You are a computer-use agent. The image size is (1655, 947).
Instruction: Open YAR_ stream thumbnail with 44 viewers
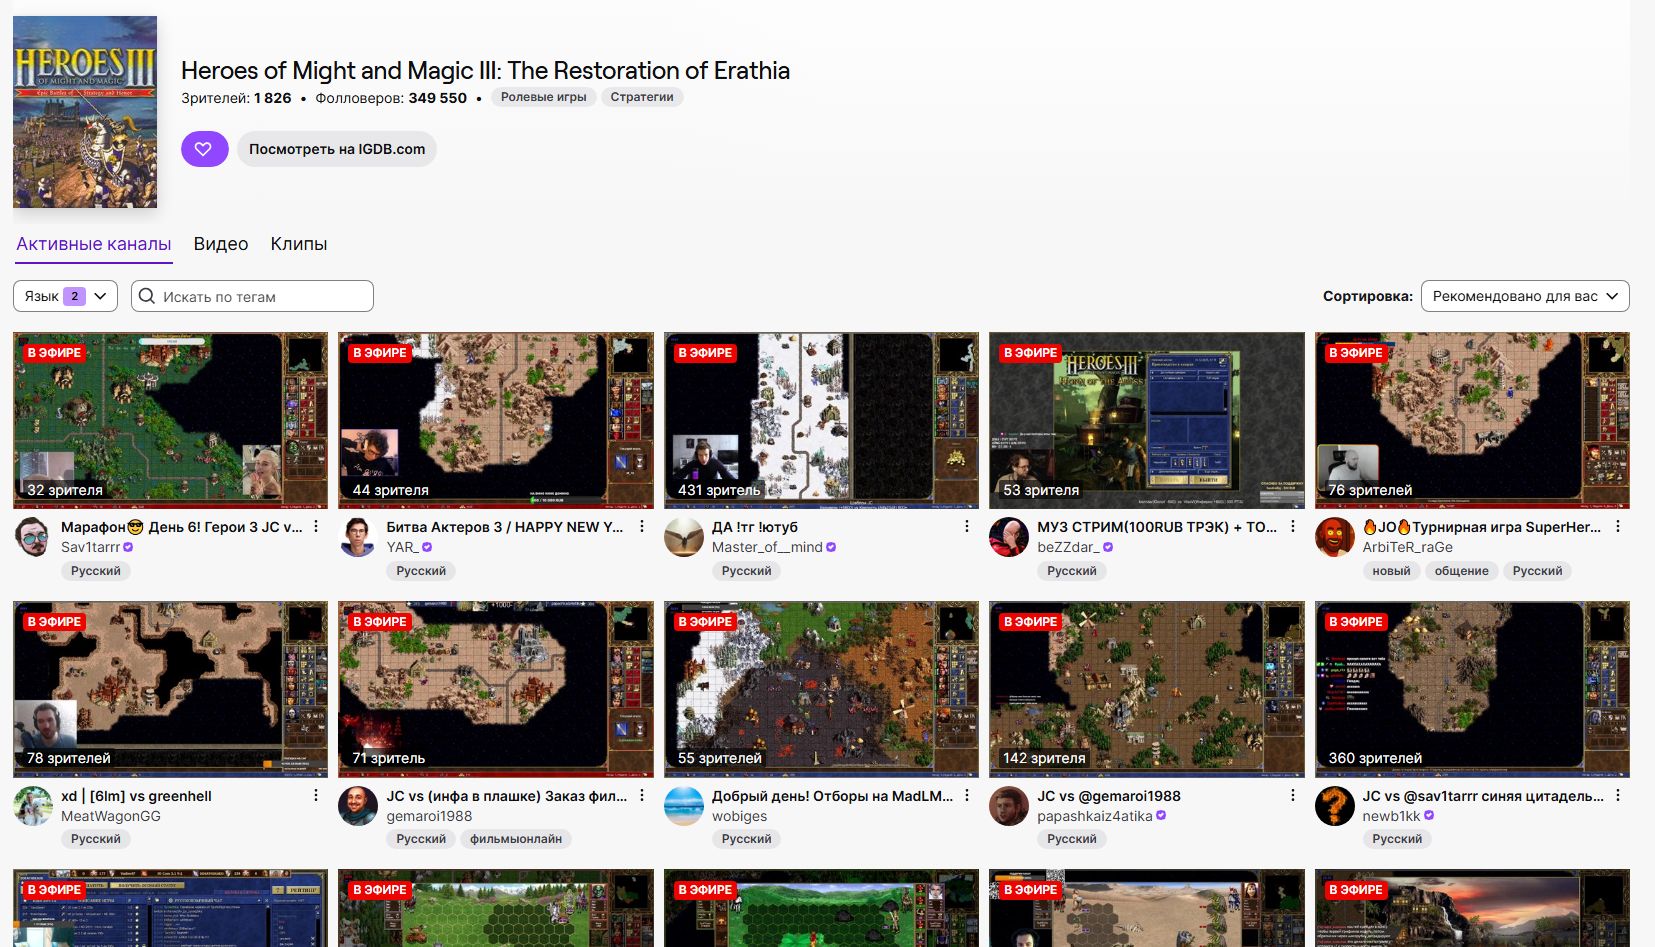(x=496, y=420)
